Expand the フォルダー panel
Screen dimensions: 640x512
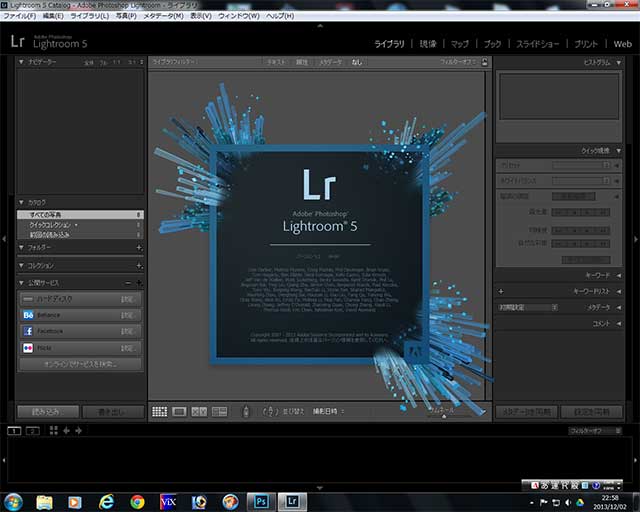(22, 247)
